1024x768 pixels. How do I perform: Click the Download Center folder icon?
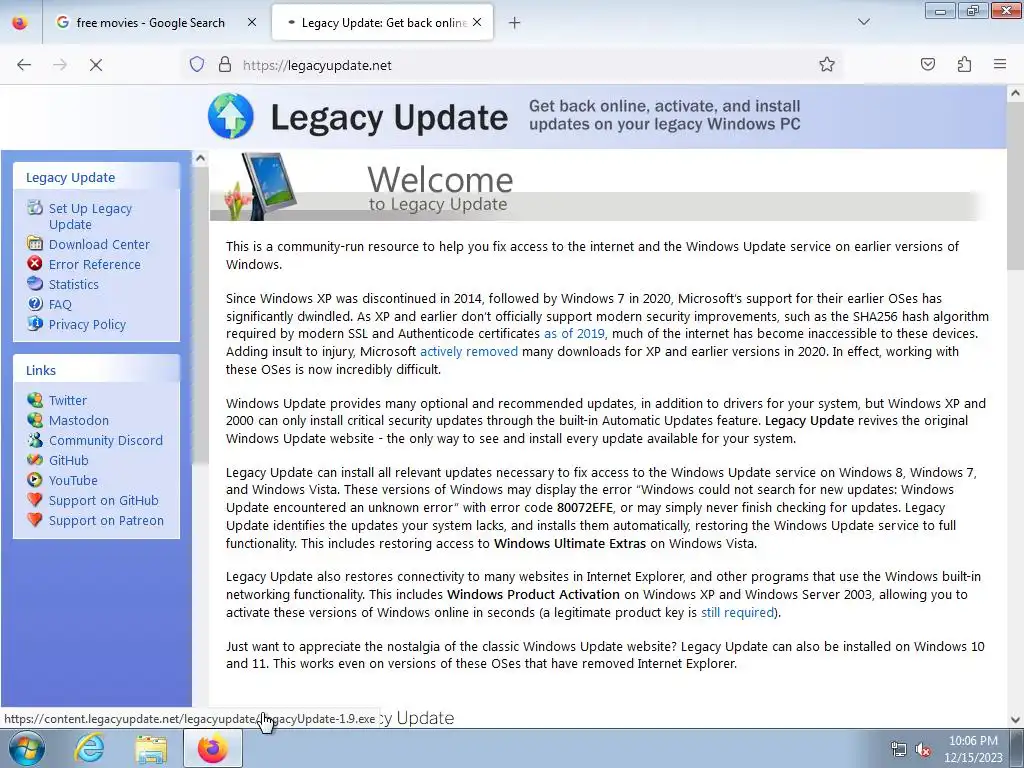pyautogui.click(x=35, y=244)
